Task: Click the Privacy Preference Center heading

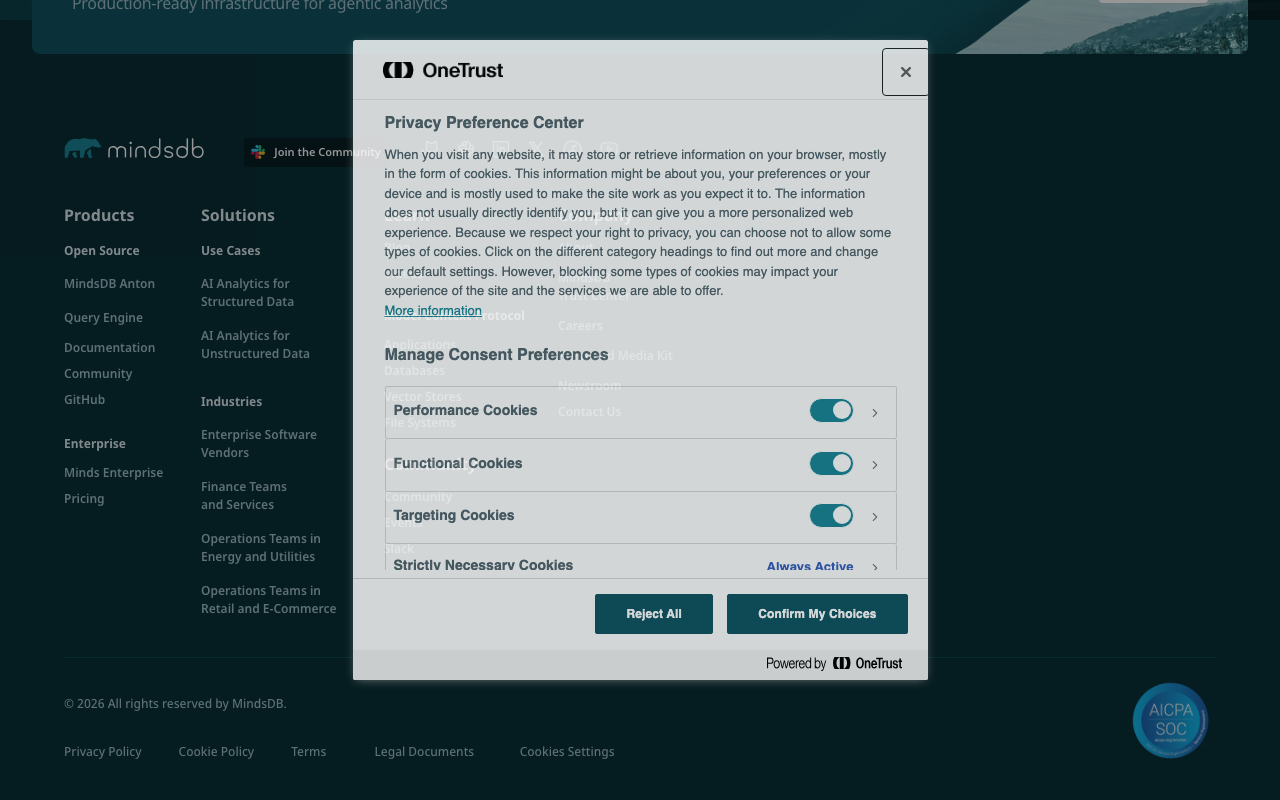Action: [484, 122]
